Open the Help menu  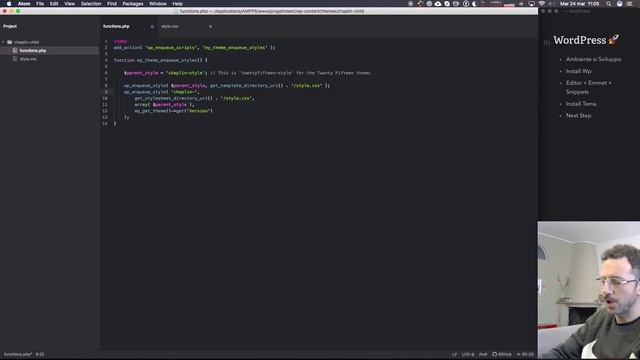(178, 4)
